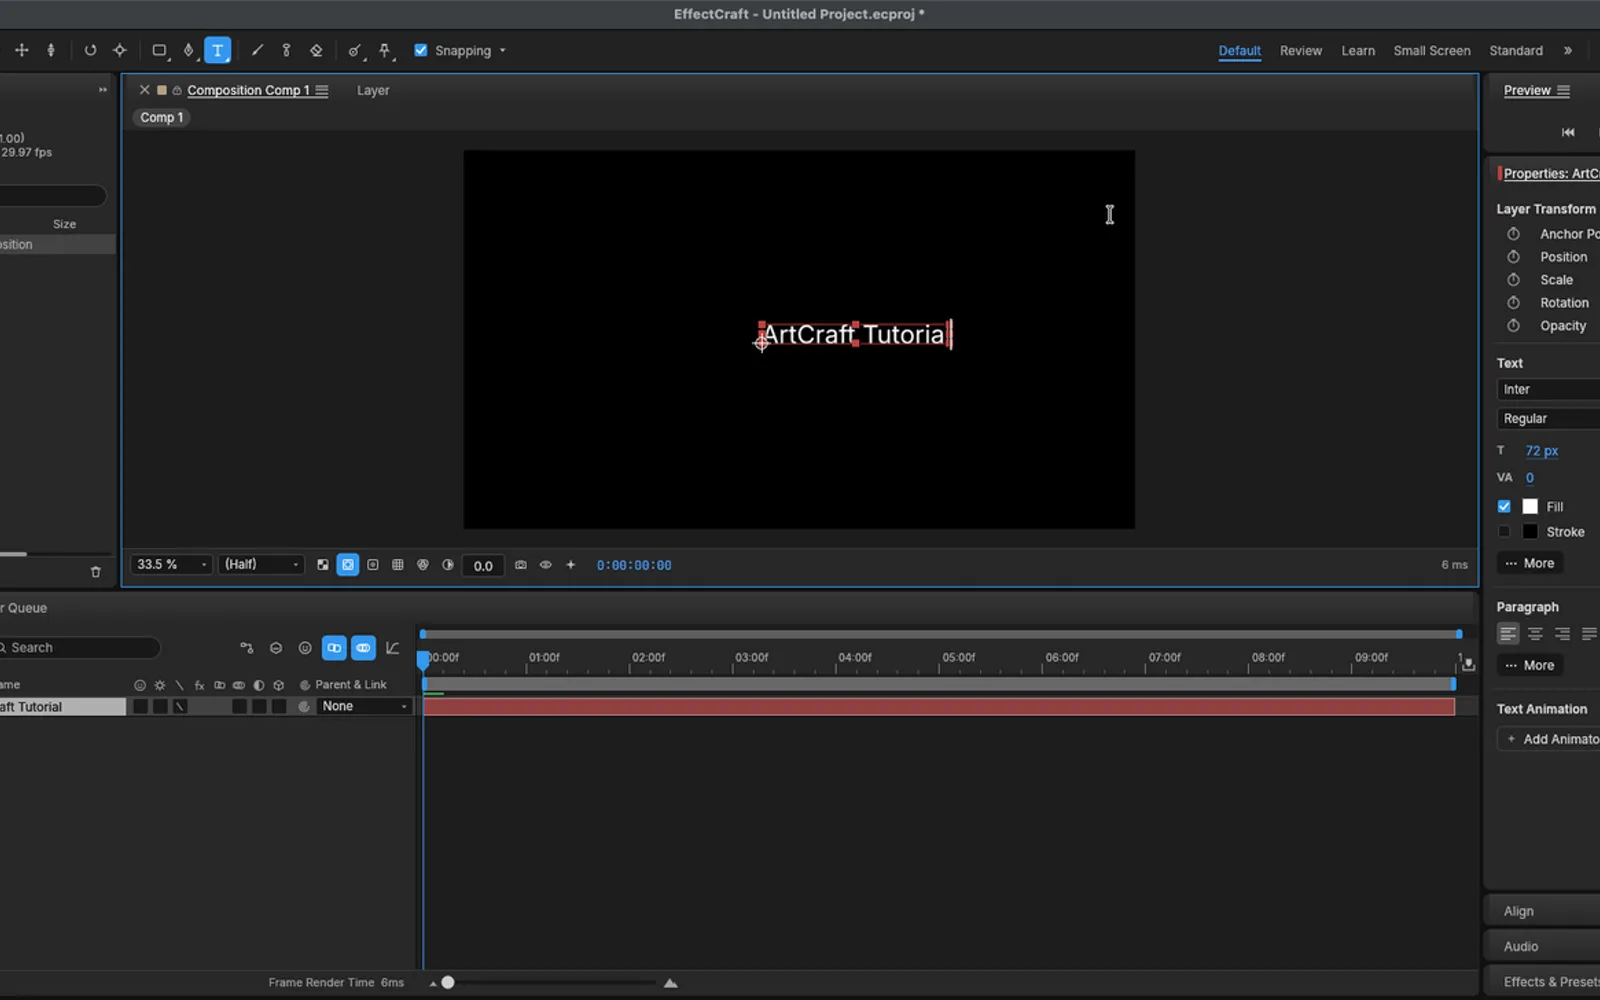This screenshot has height=1000, width=1600.
Task: Open the Parent & Link None dropdown
Action: 364,706
